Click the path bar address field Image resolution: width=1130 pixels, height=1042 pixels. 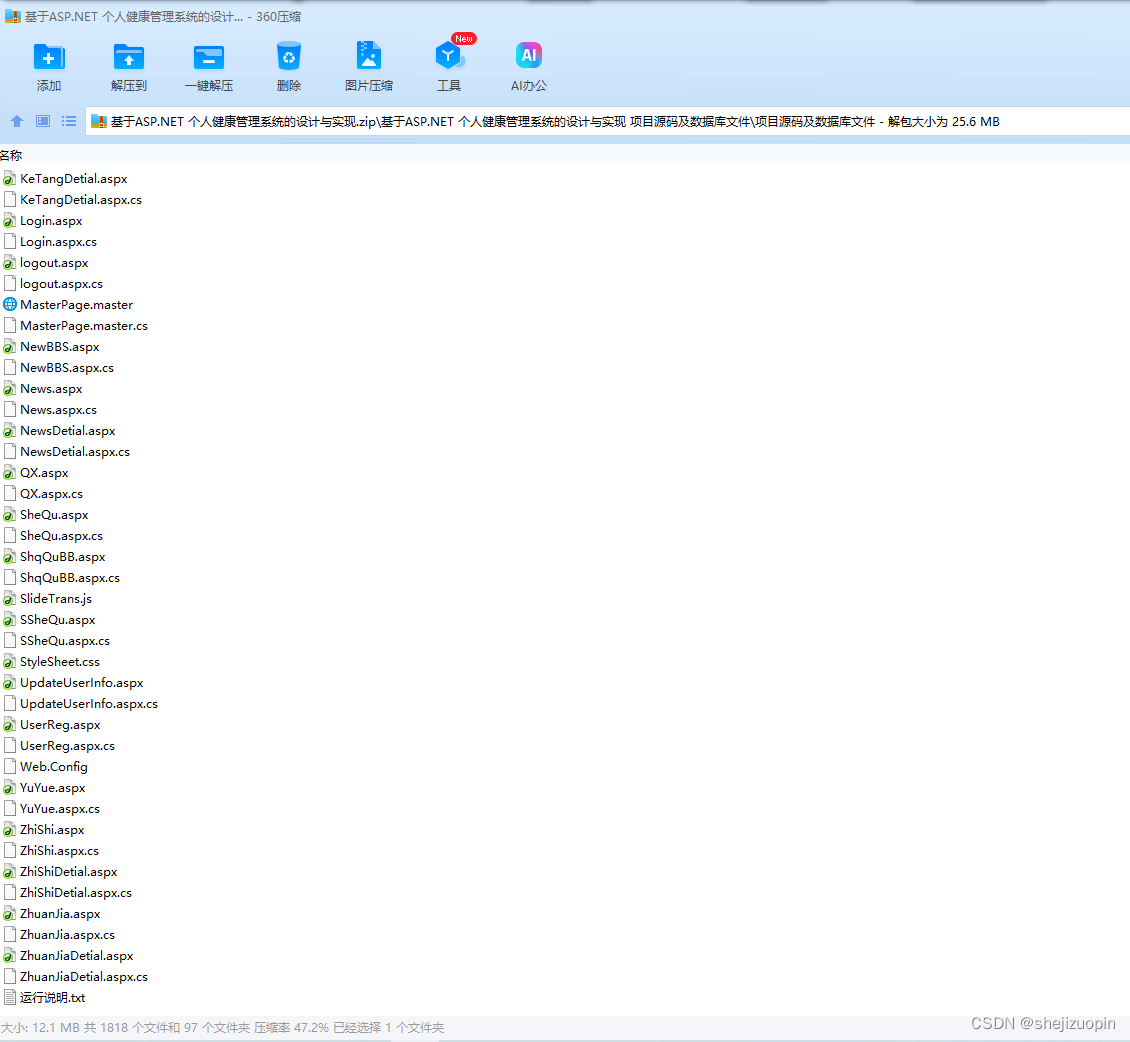(608, 121)
